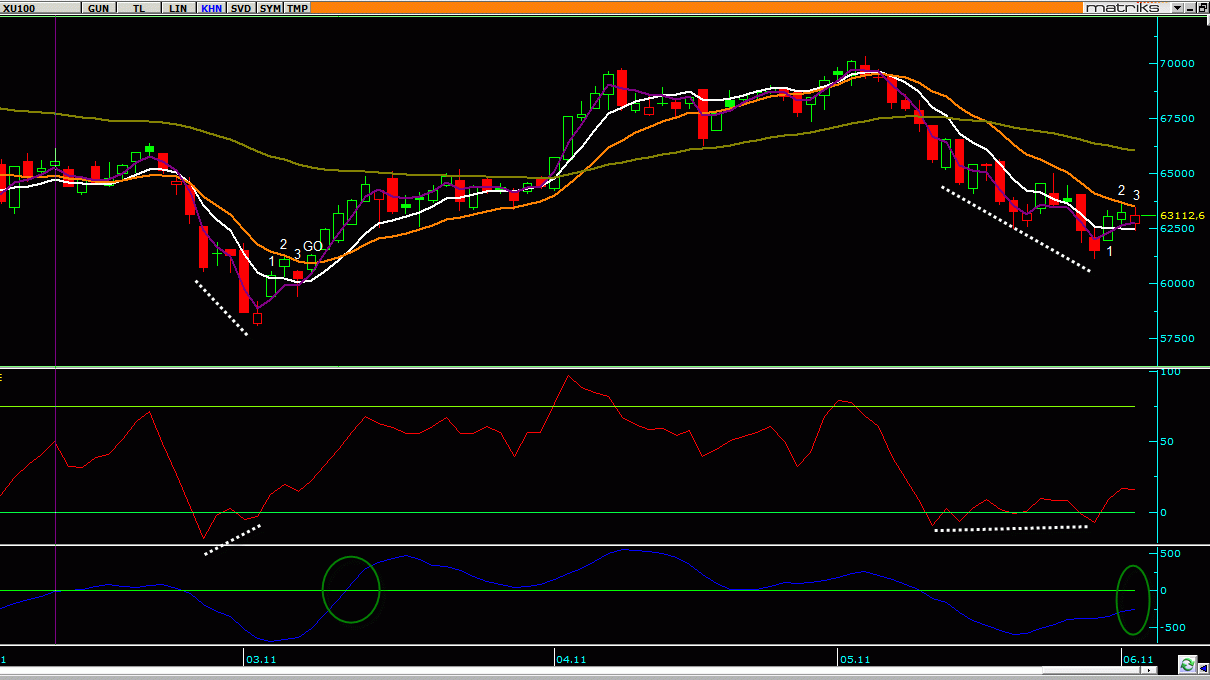Click the 03.11 date marker

[261, 659]
